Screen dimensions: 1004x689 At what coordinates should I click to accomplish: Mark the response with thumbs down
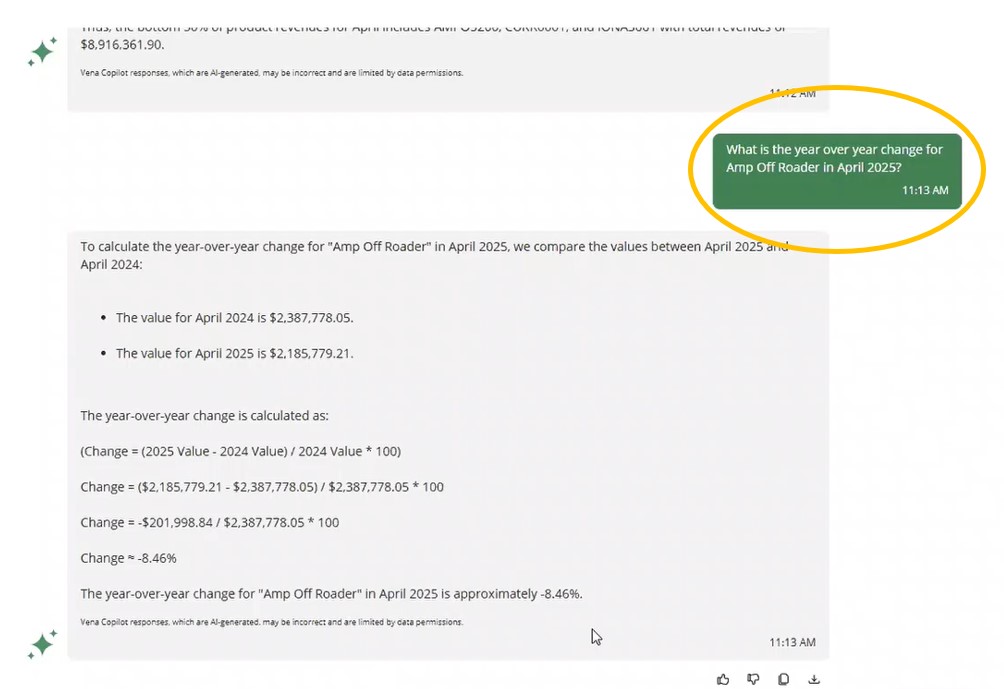pos(753,679)
